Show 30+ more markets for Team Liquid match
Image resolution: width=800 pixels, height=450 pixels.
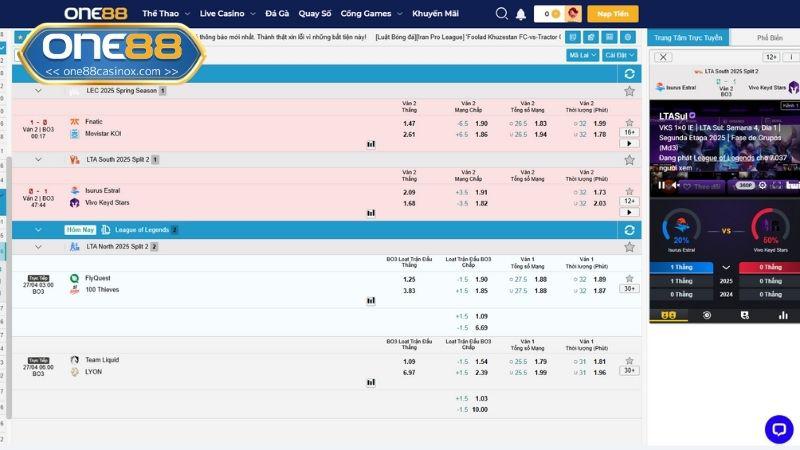point(629,370)
